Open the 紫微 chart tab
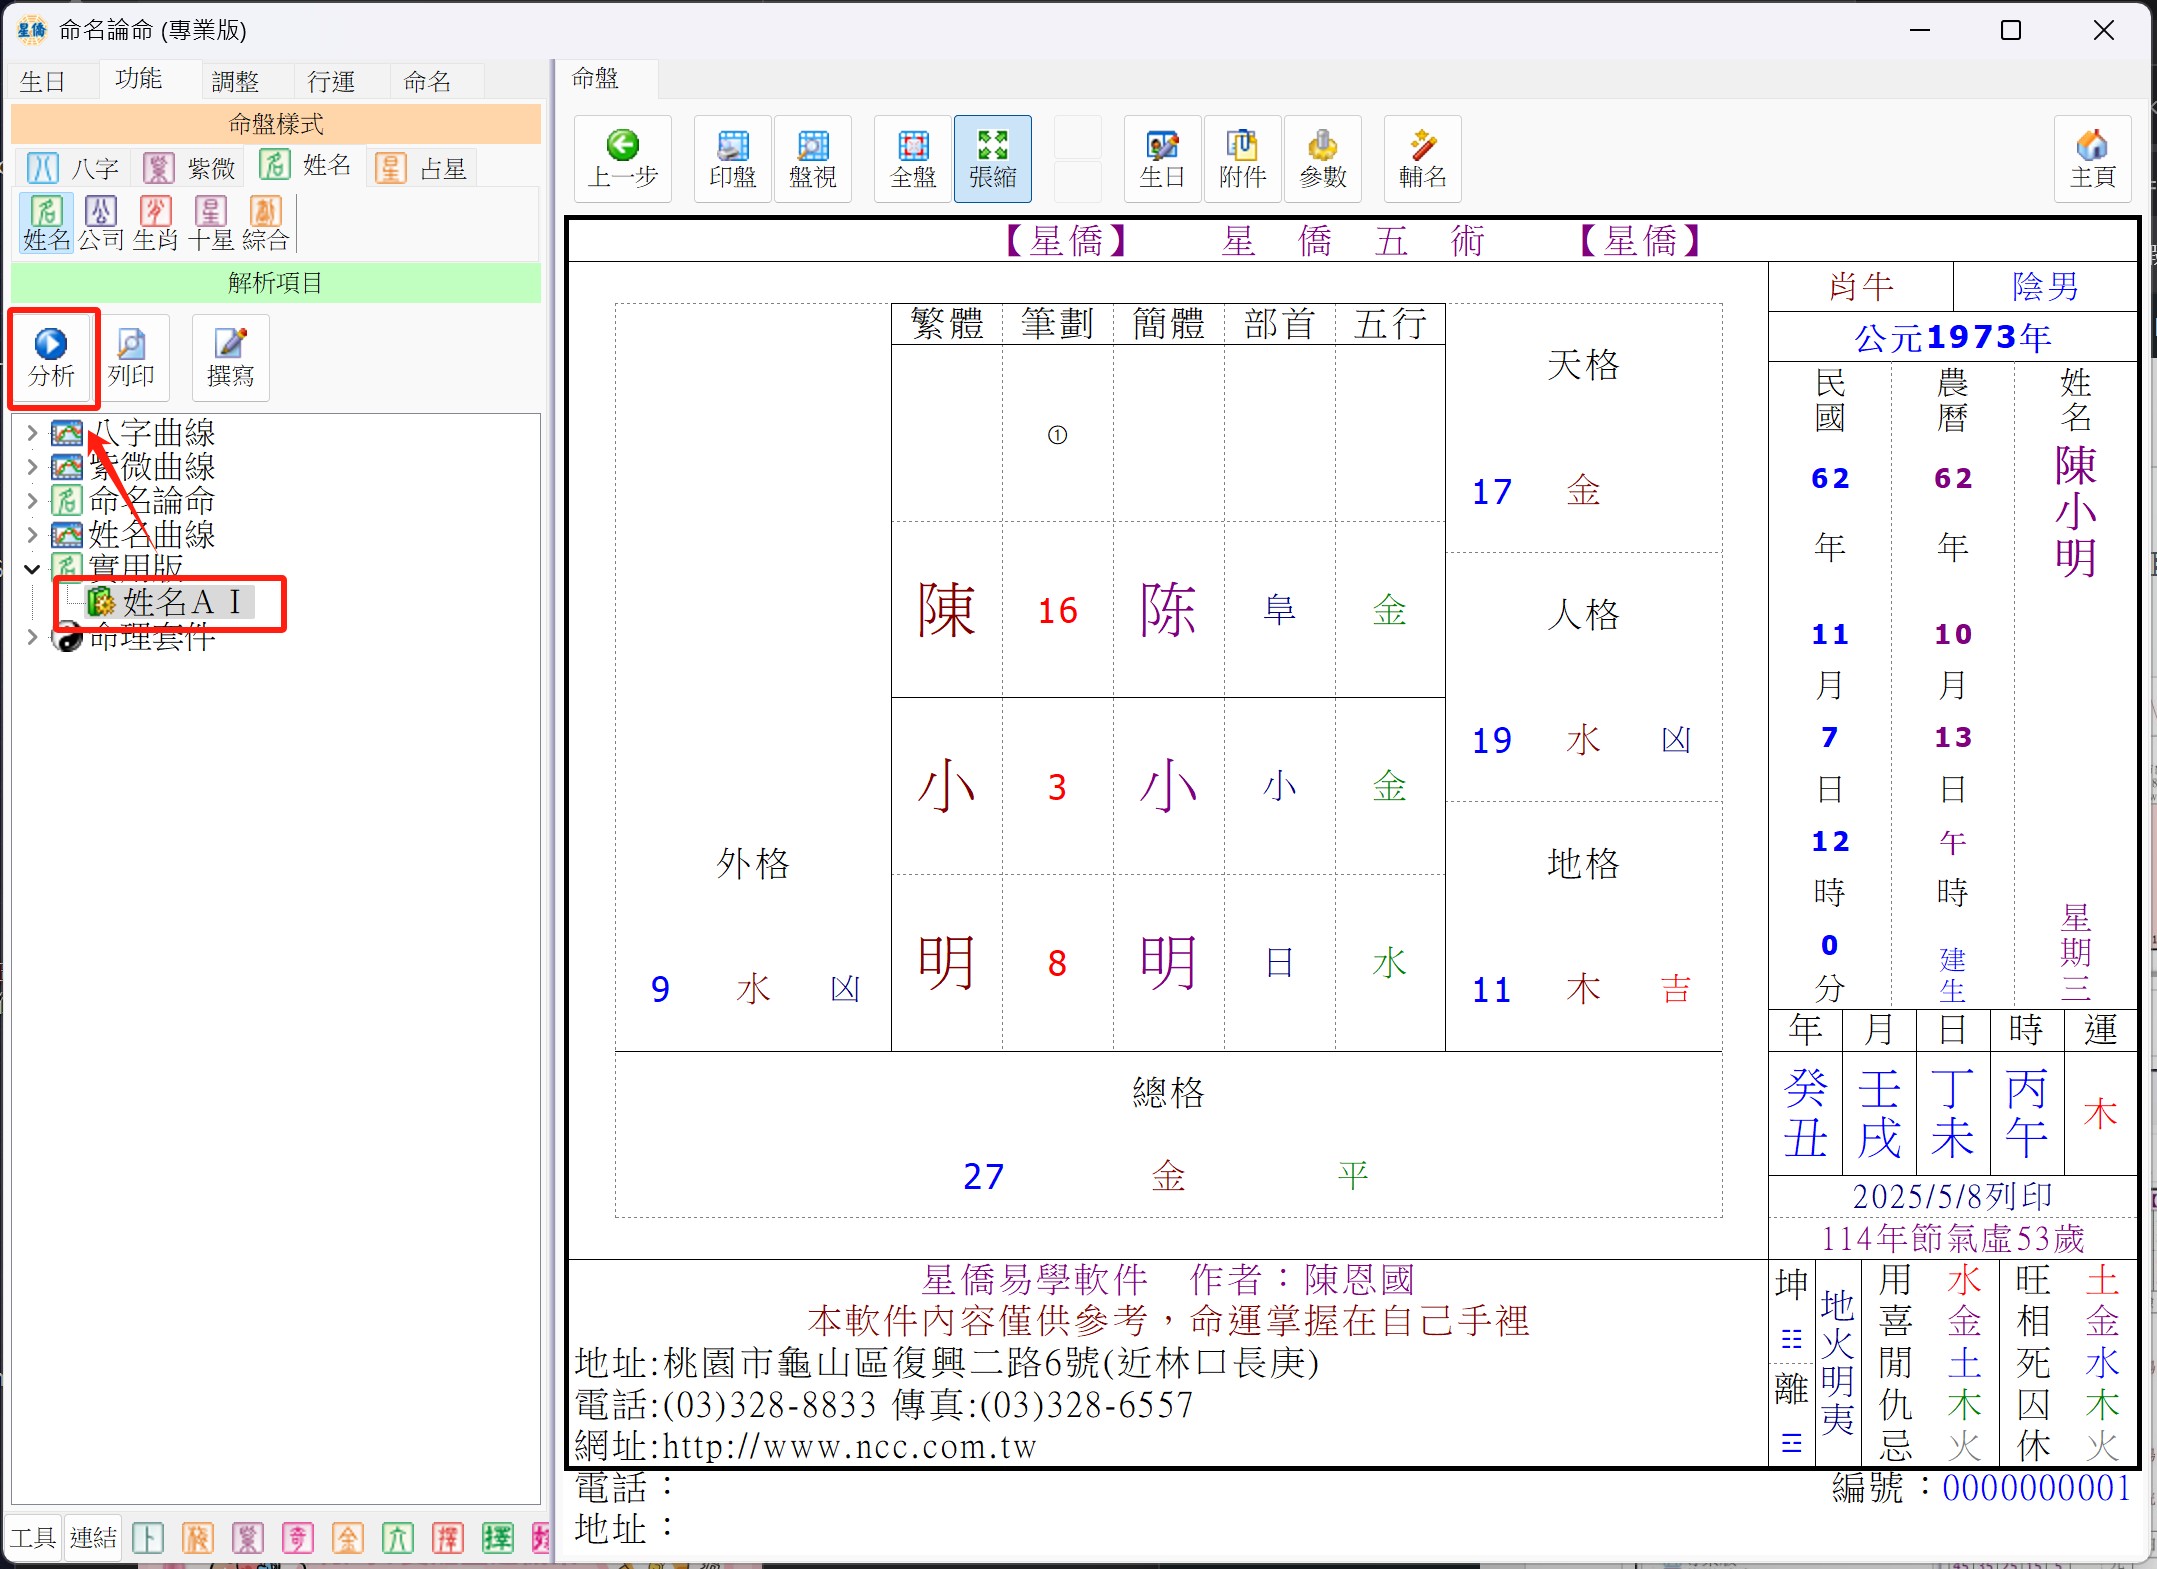This screenshot has height=1569, width=2157. click(190, 168)
